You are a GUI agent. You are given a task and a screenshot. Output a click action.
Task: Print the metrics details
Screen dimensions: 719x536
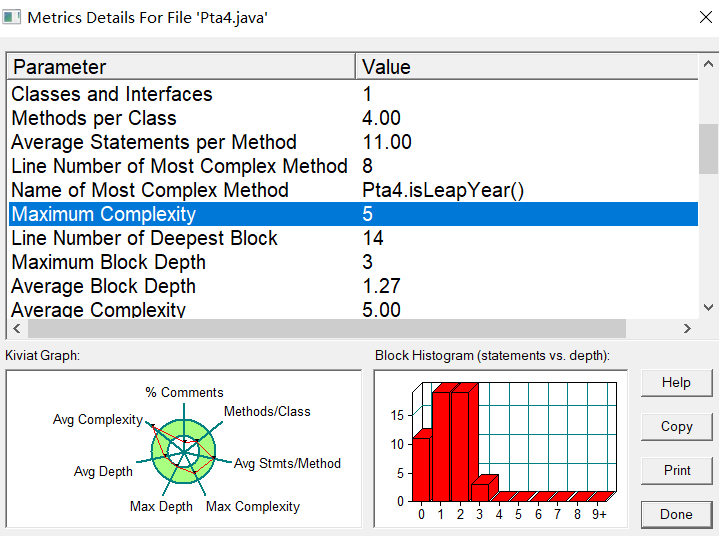[x=676, y=470]
